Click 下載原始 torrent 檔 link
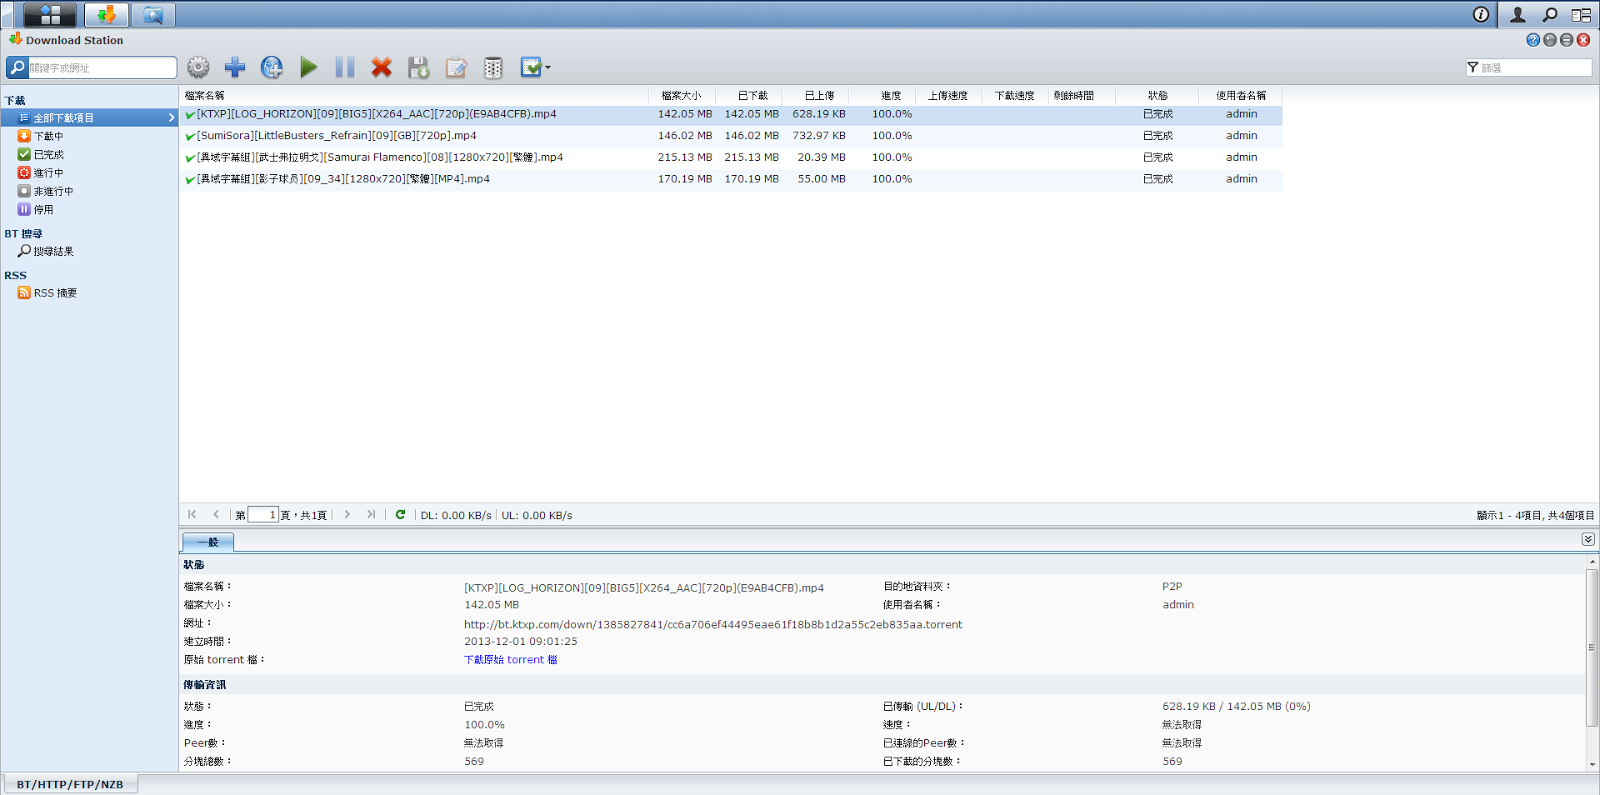The width and height of the screenshot is (1600, 795). point(510,660)
